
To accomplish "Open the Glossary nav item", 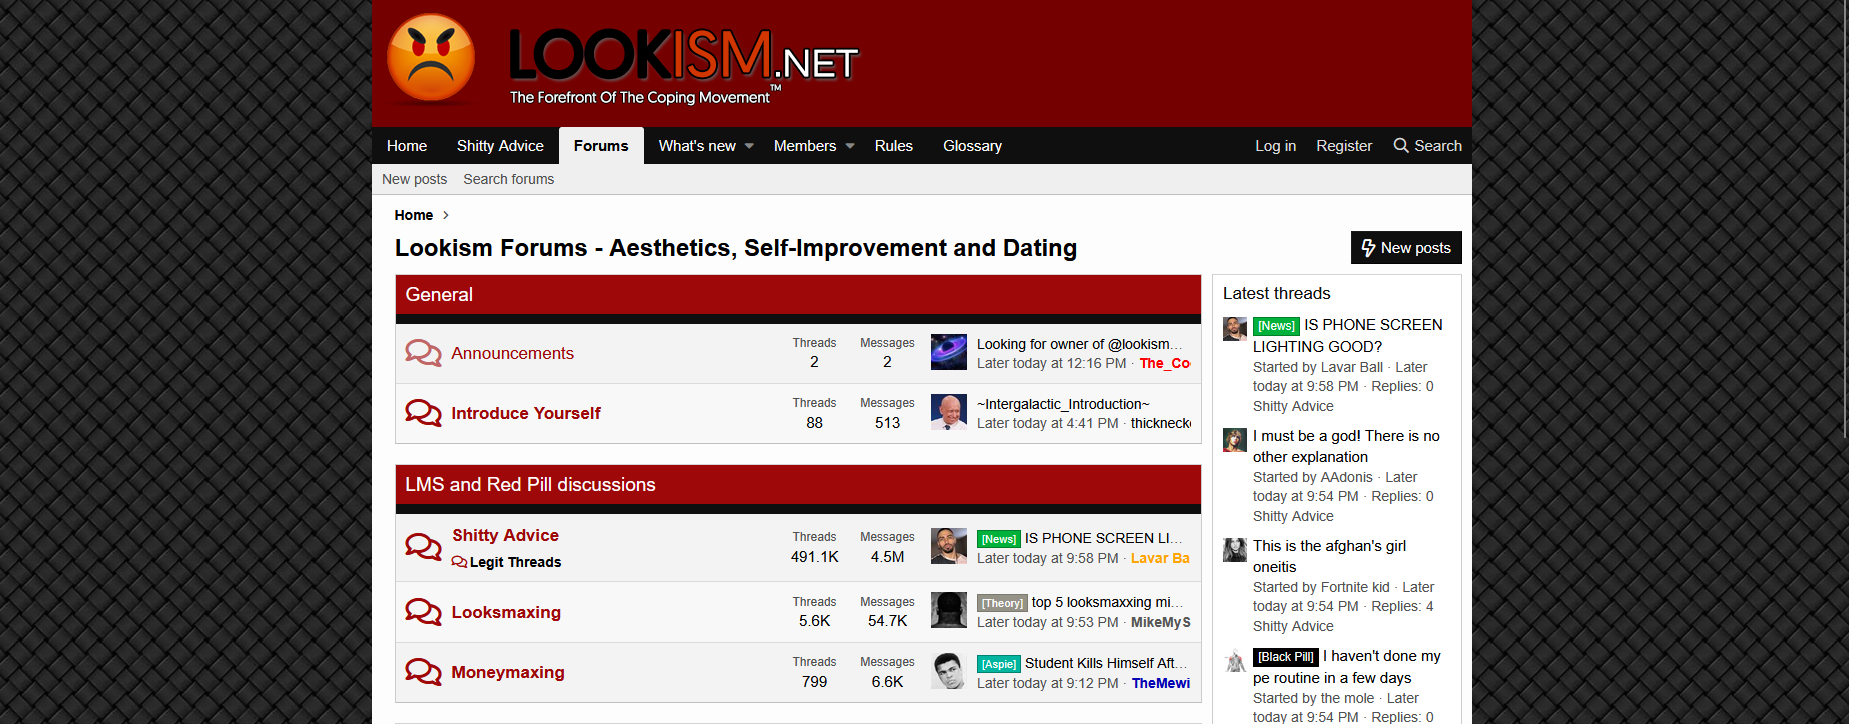I will 972,146.
